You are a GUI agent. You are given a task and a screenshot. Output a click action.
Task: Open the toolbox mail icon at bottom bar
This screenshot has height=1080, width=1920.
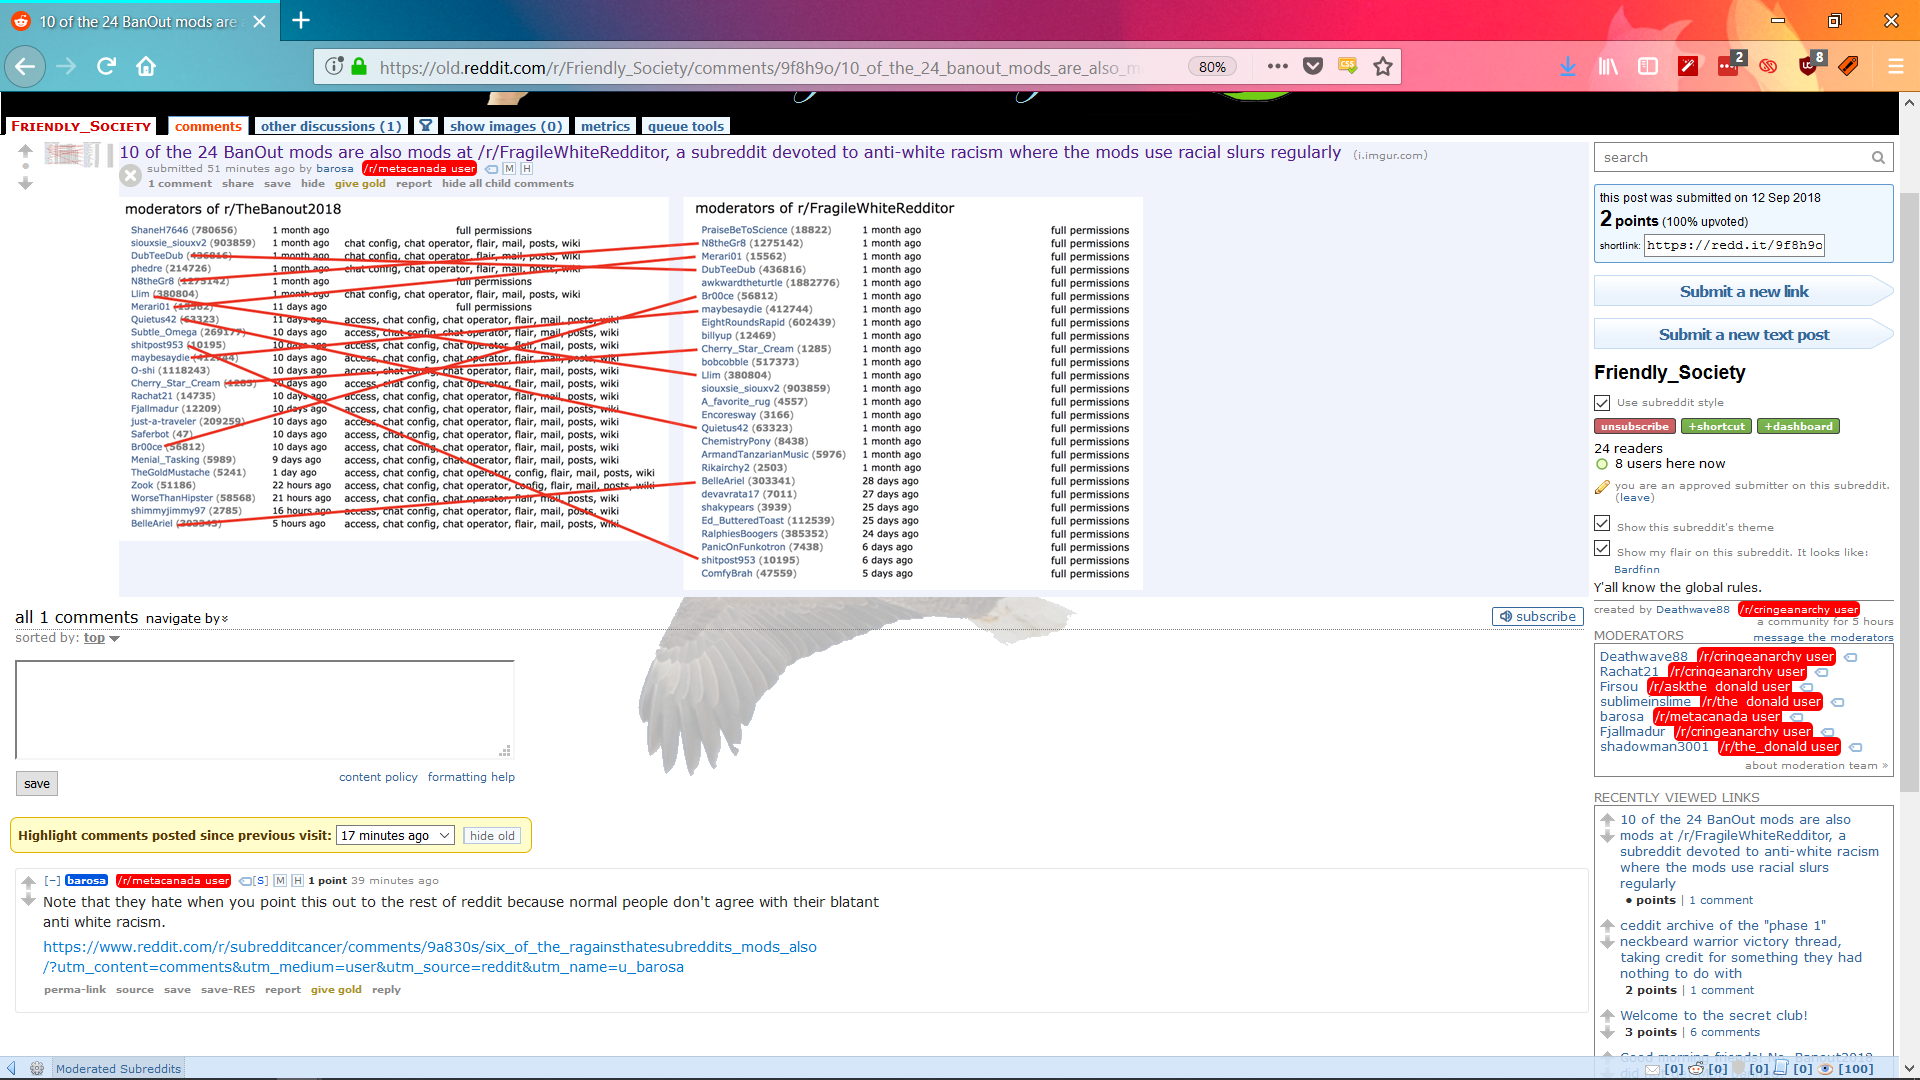coord(1653,1069)
